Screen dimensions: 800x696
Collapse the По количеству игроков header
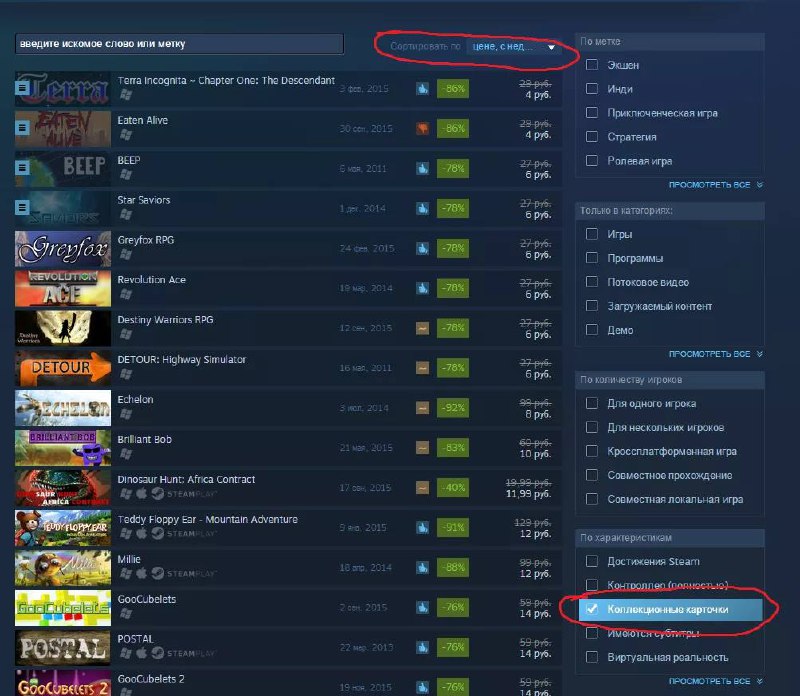coord(670,380)
